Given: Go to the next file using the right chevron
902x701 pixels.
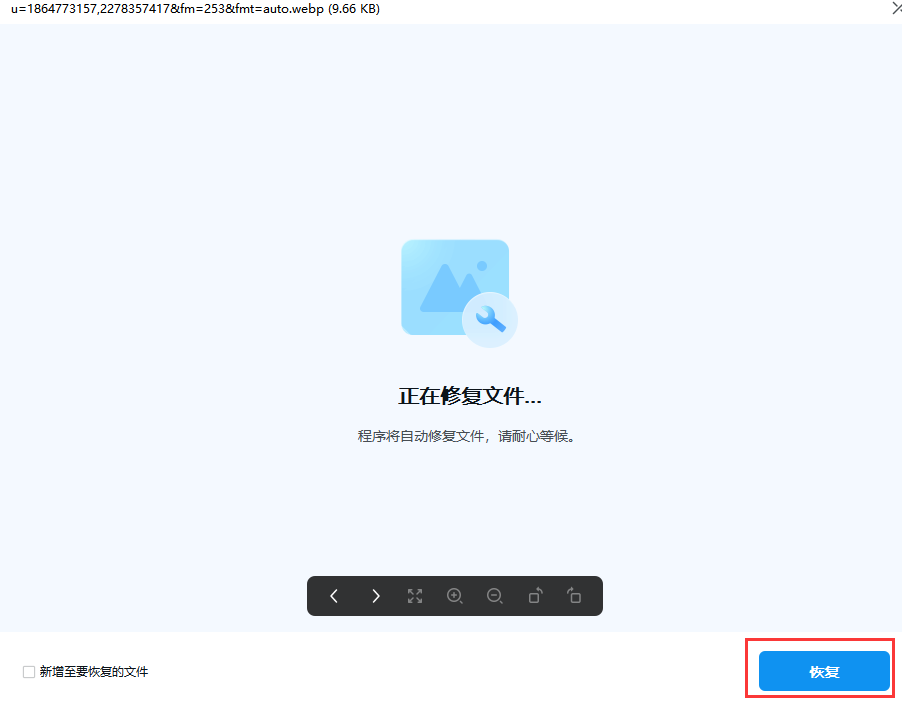Looking at the screenshot, I should tap(375, 595).
